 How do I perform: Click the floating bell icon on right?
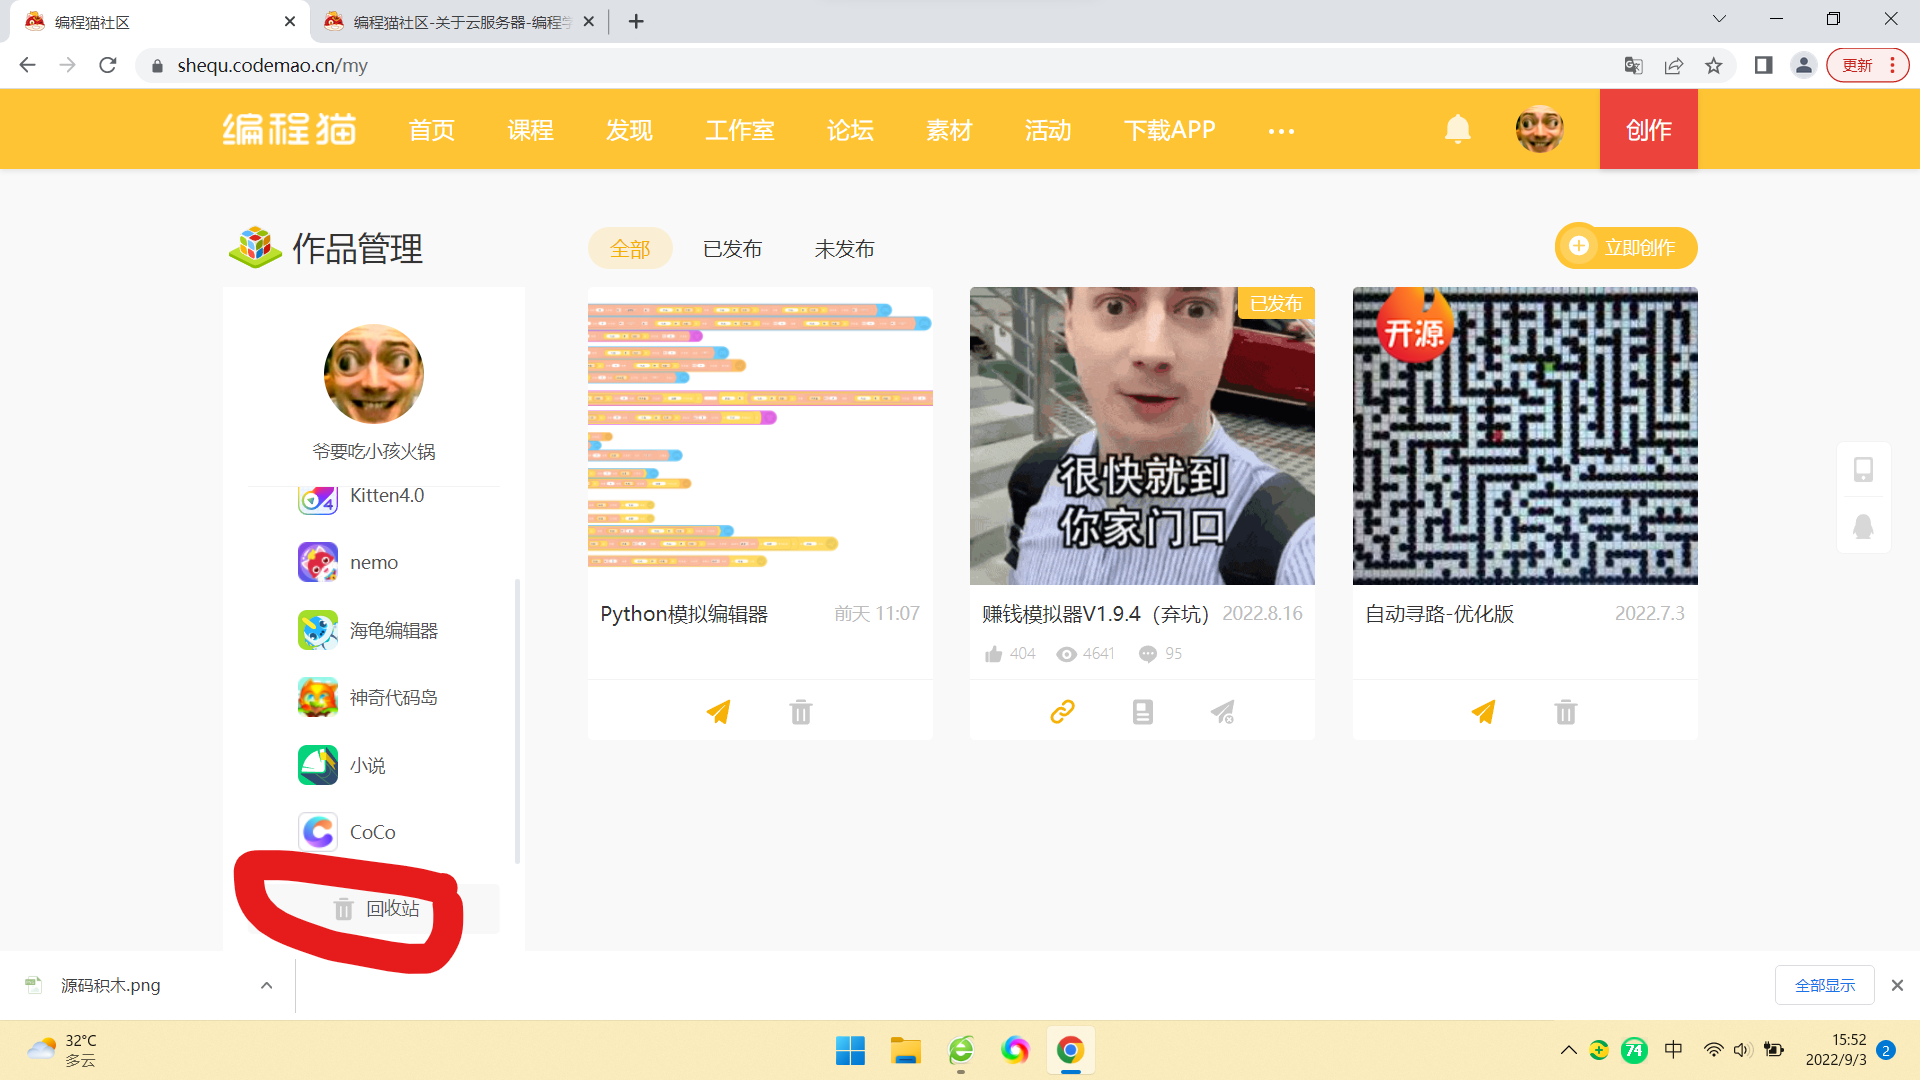(1863, 526)
